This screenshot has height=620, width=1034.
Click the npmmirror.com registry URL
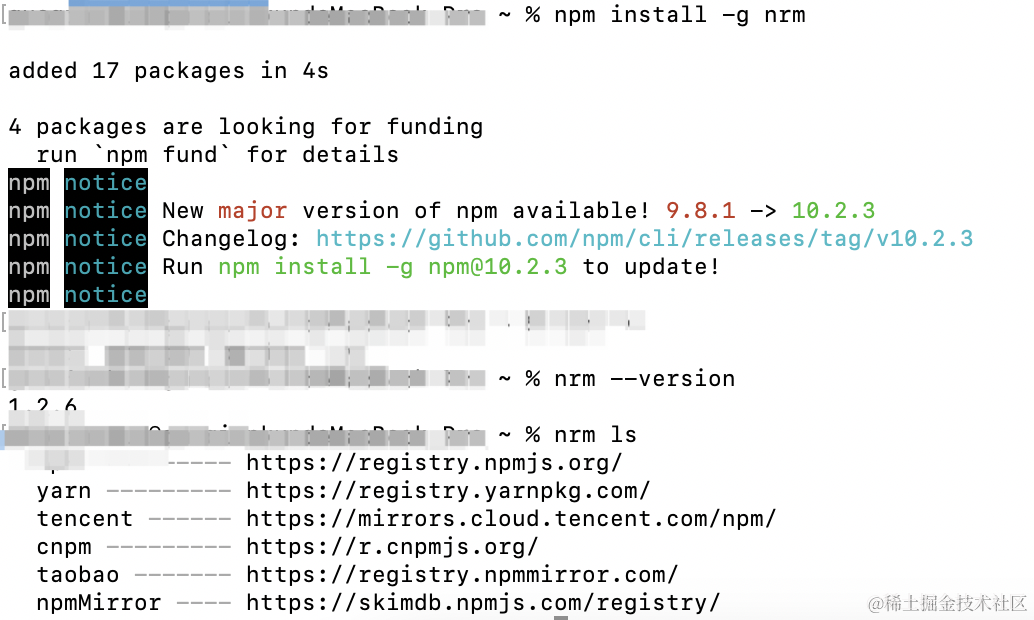pyautogui.click(x=462, y=575)
